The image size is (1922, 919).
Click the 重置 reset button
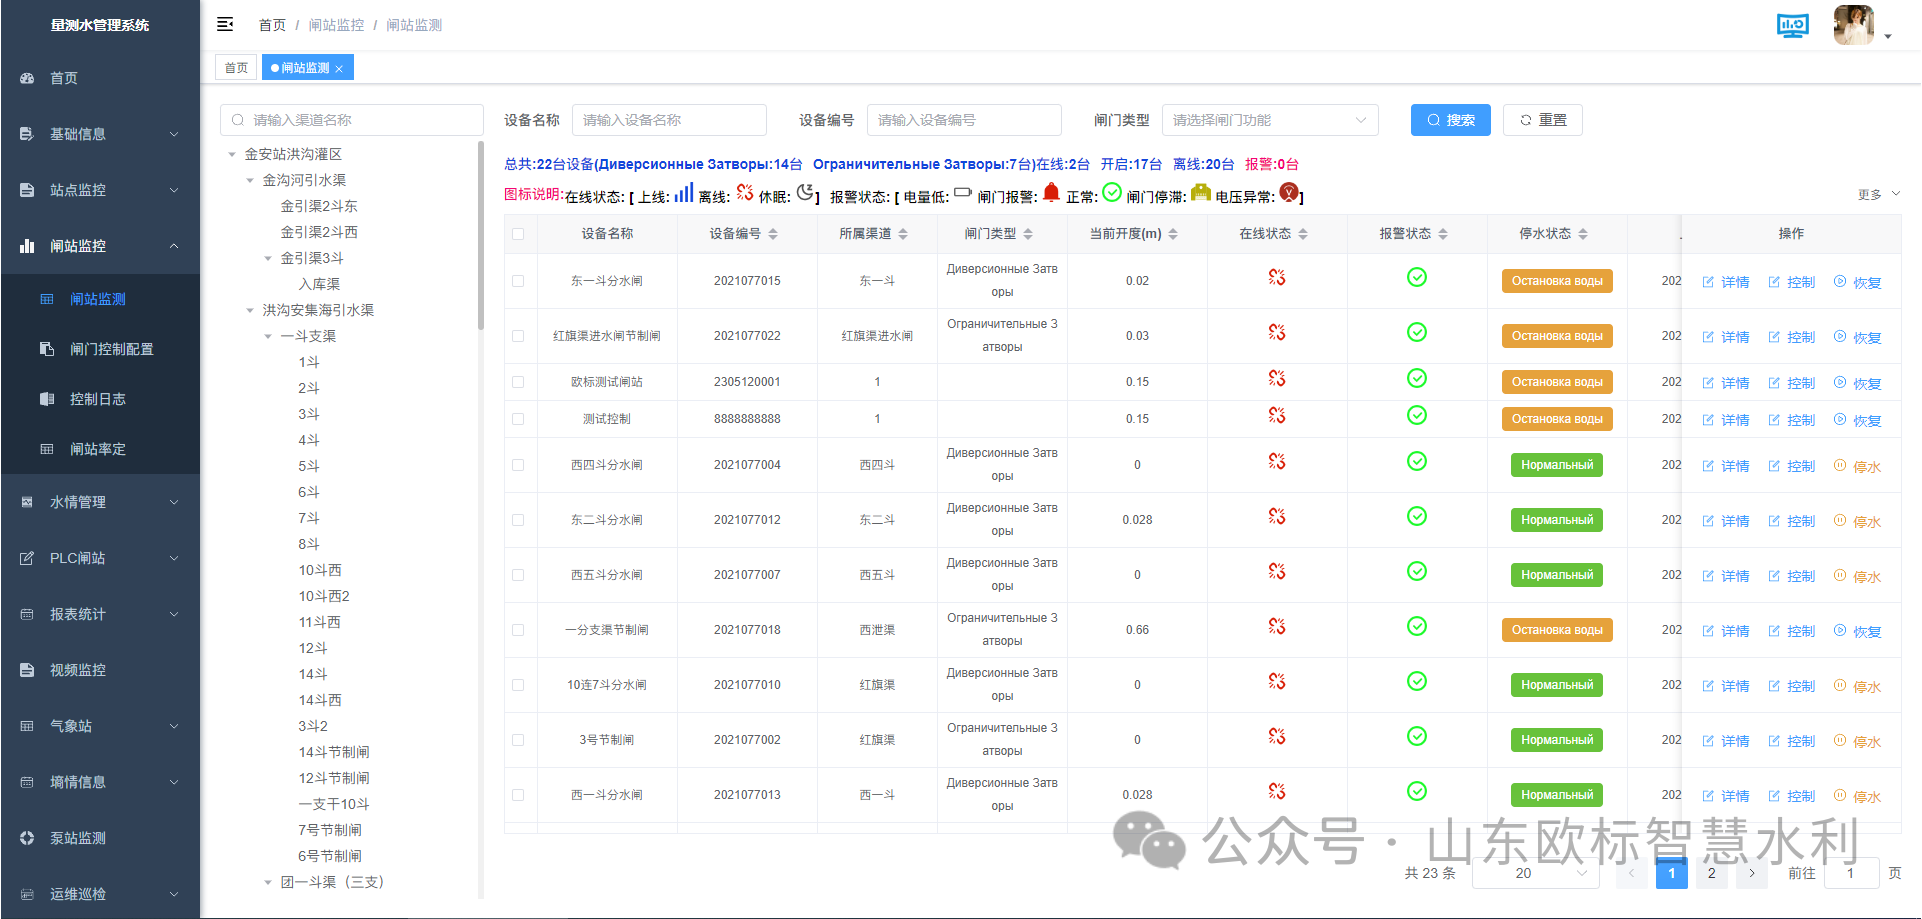1542,120
